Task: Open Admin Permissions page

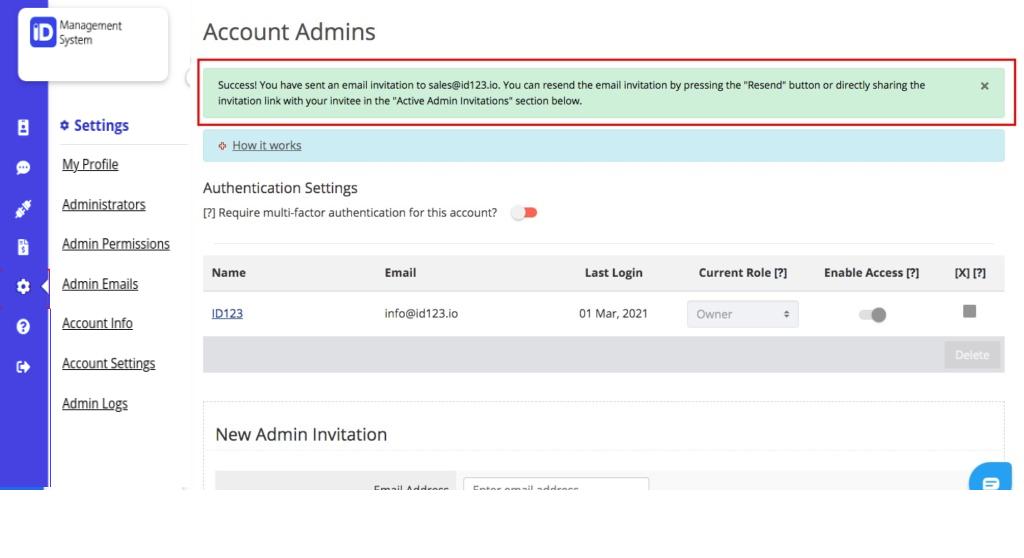Action: 116,244
